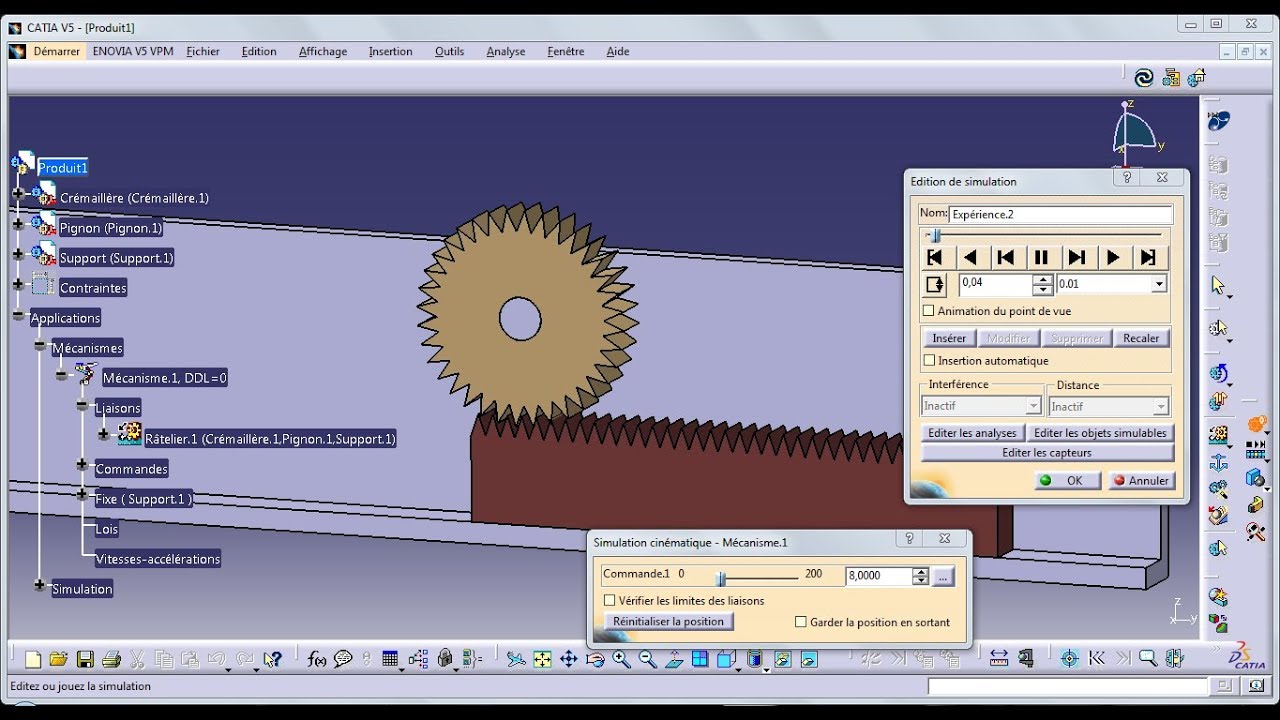Image resolution: width=1280 pixels, height=720 pixels.
Task: Open the Démarrer menu
Action: [56, 51]
